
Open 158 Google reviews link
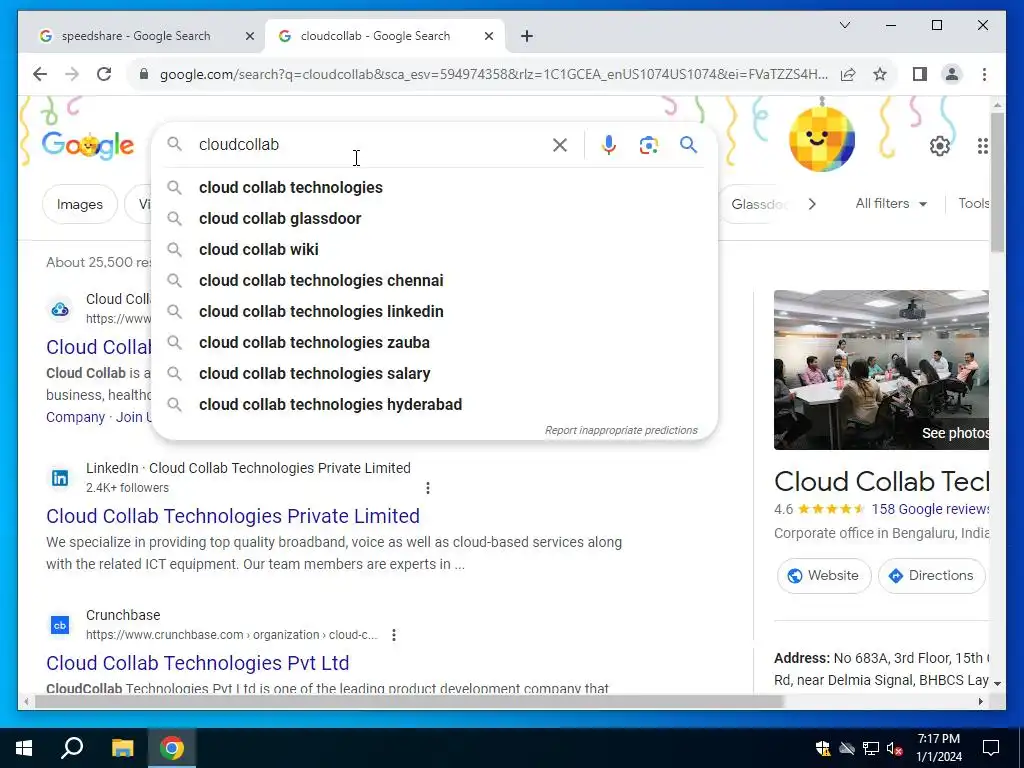click(x=930, y=509)
